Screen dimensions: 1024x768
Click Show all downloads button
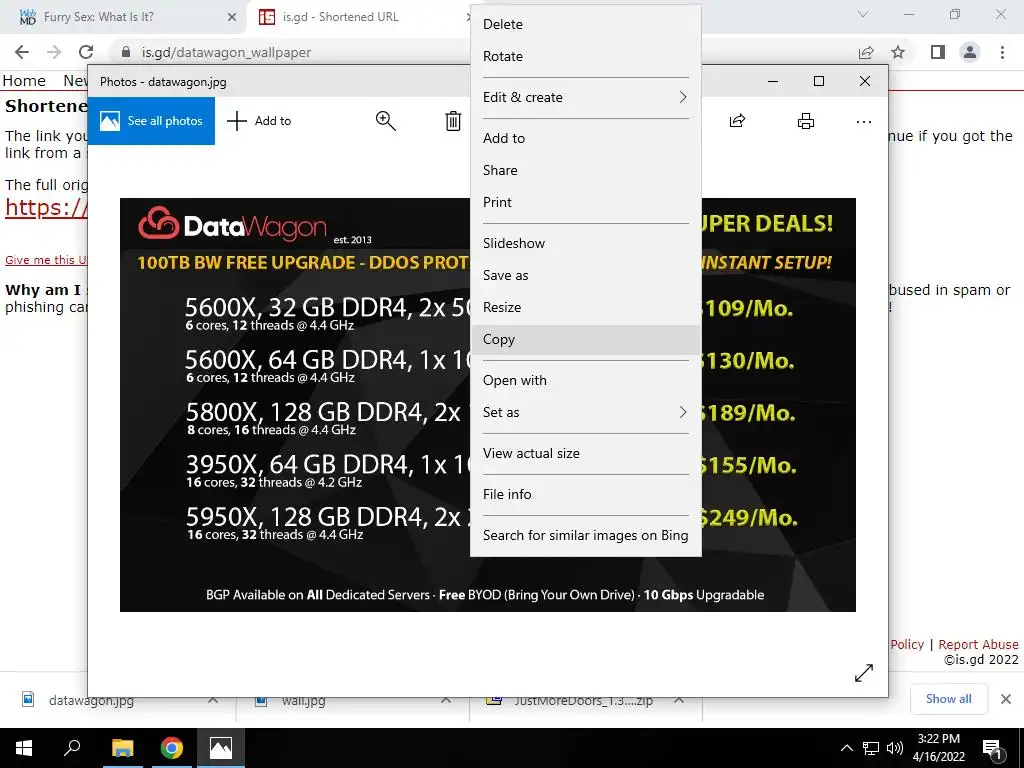[x=948, y=699]
